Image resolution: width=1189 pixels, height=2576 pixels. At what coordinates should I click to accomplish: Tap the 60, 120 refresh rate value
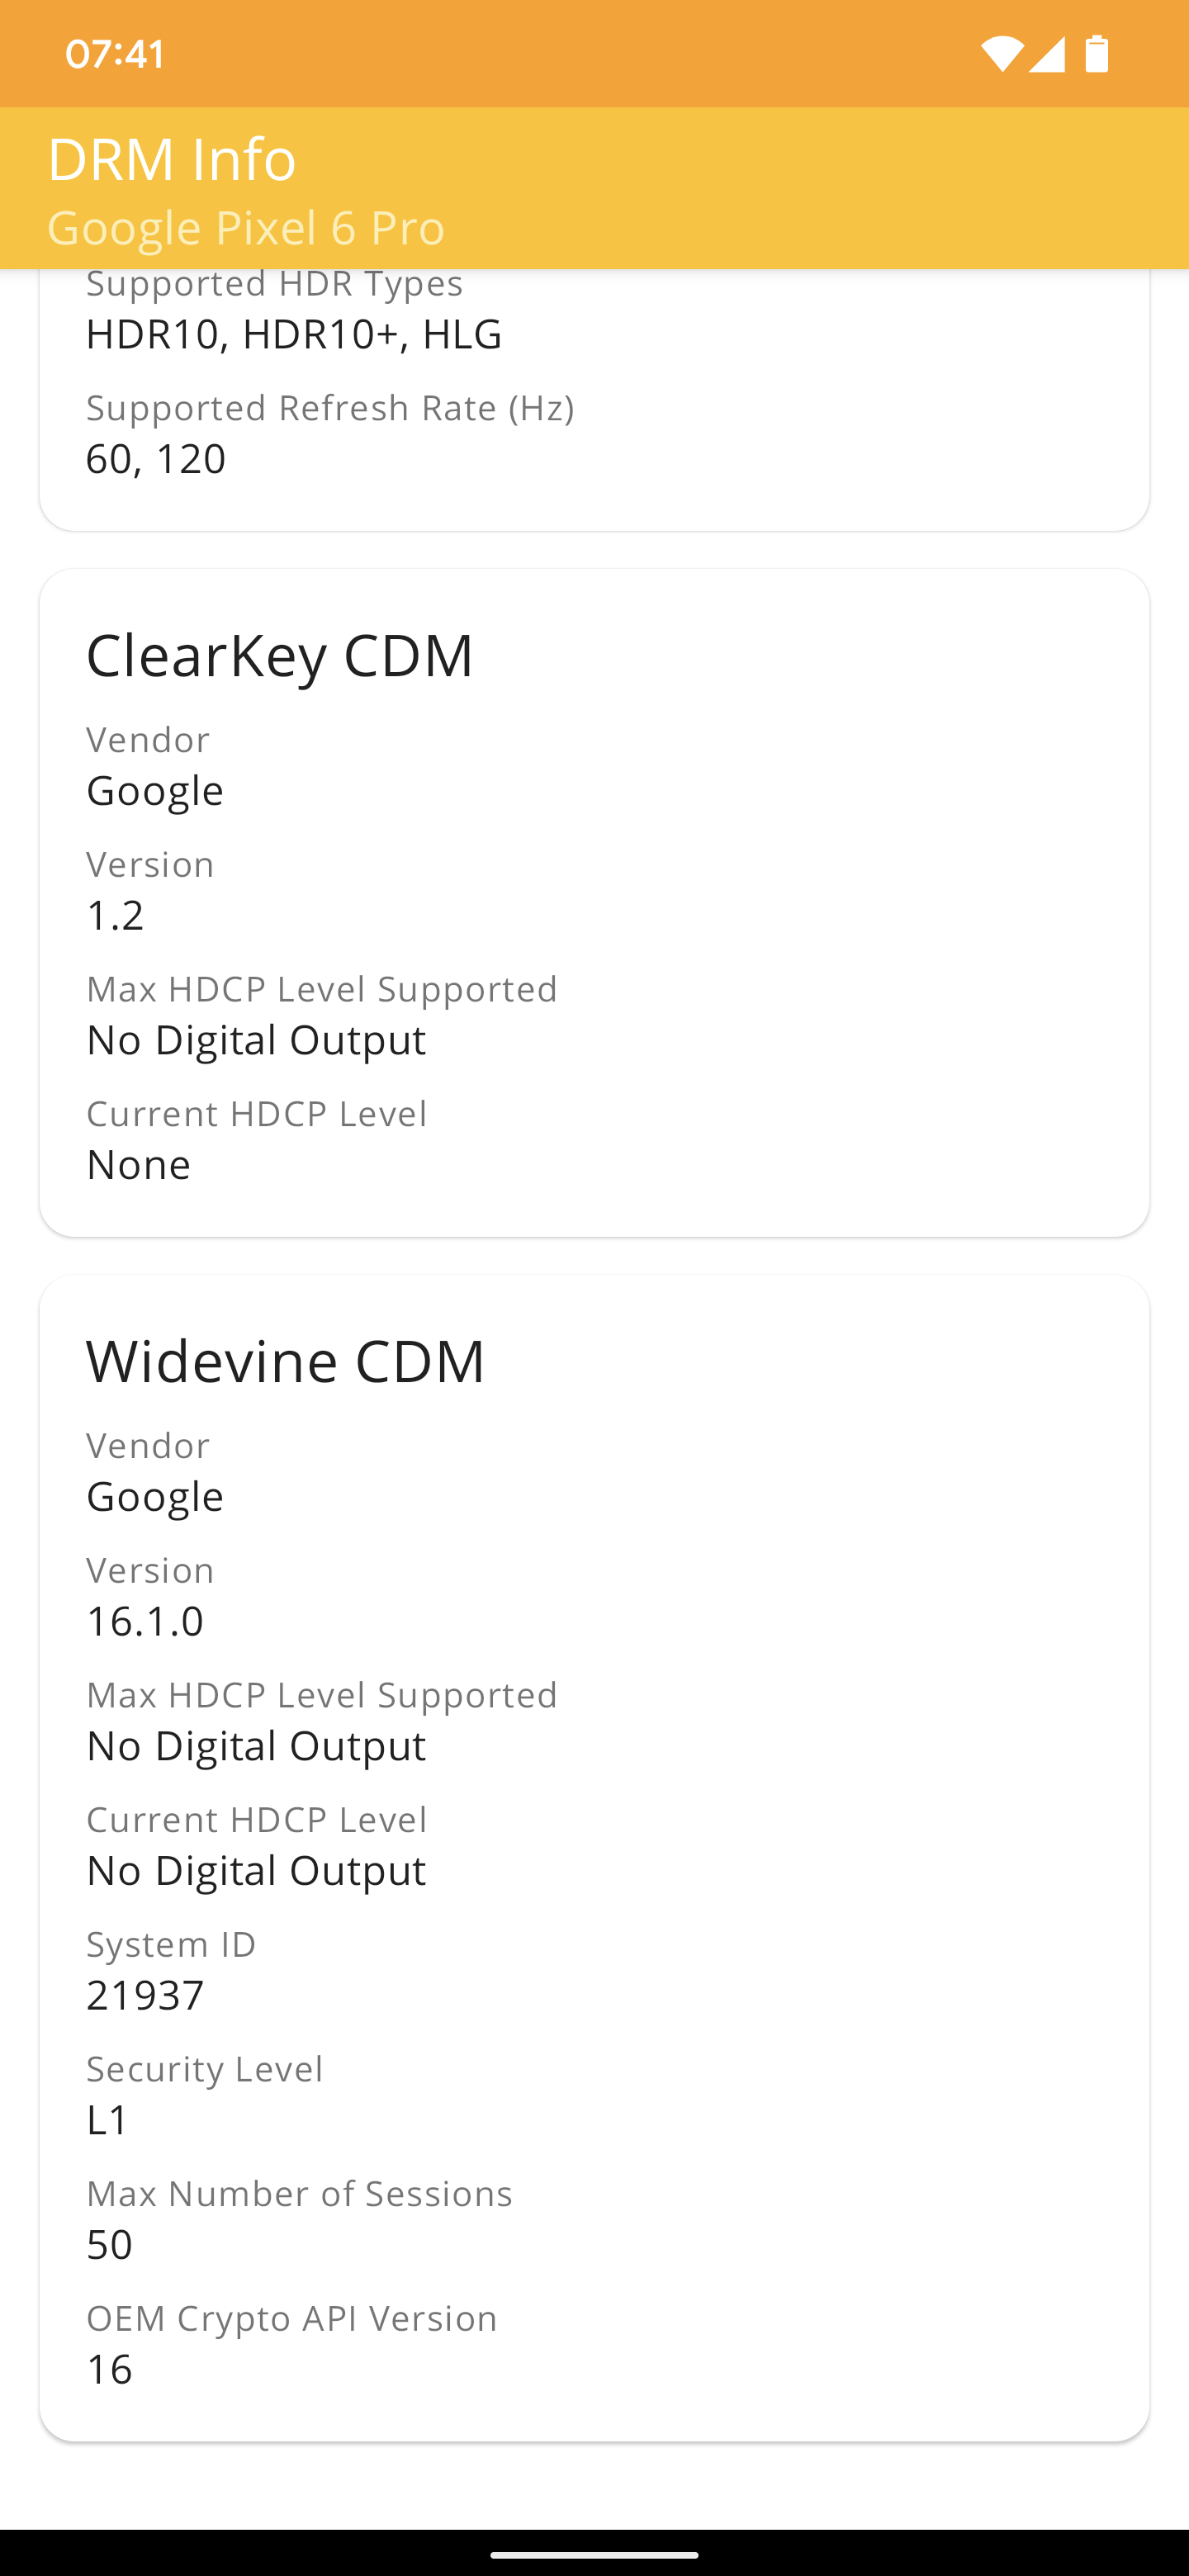(x=156, y=459)
